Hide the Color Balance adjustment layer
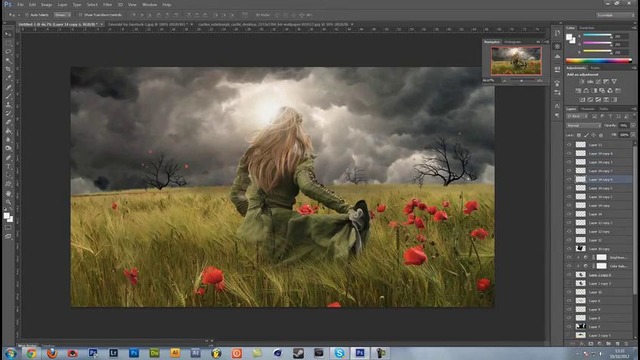This screenshot has height=360, width=640. point(569,266)
